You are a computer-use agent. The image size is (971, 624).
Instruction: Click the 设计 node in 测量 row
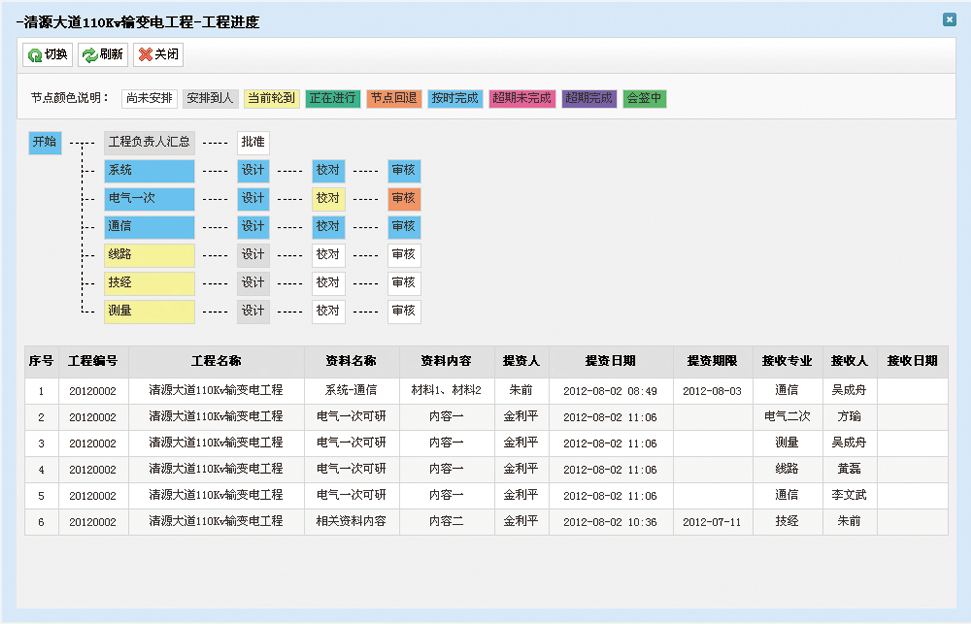click(253, 311)
